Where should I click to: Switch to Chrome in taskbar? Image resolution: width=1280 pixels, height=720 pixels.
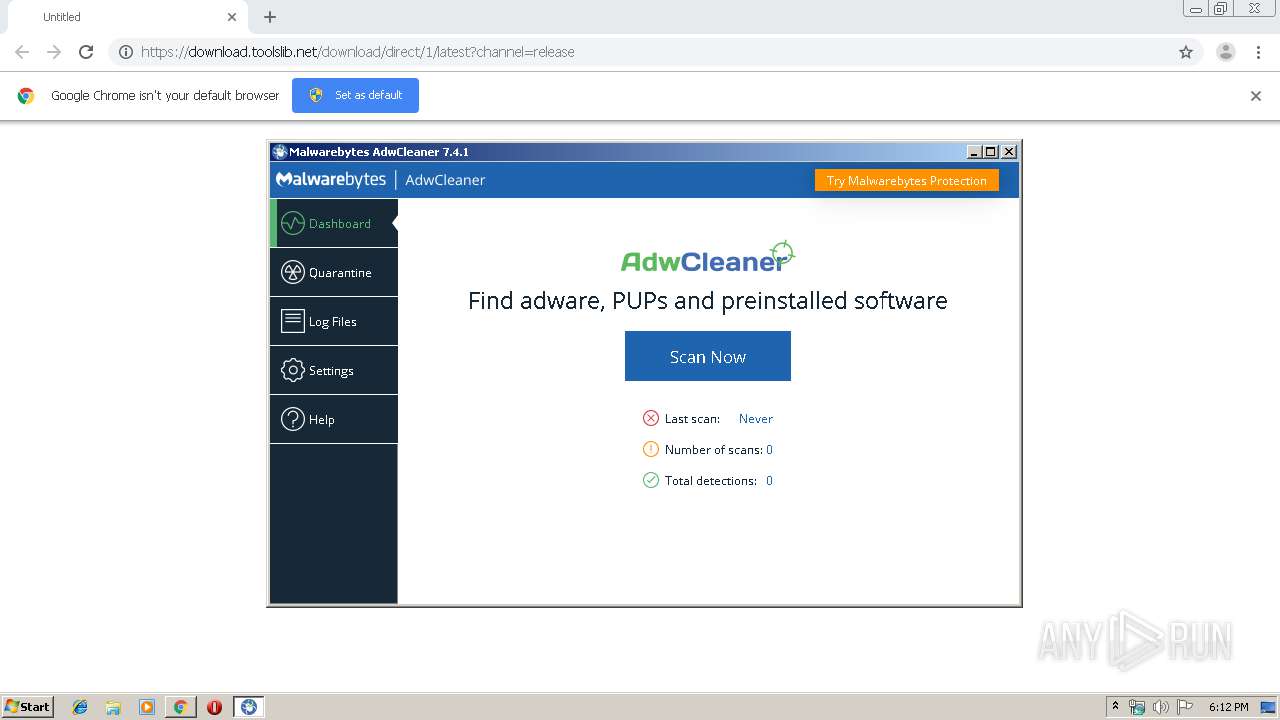click(x=180, y=707)
